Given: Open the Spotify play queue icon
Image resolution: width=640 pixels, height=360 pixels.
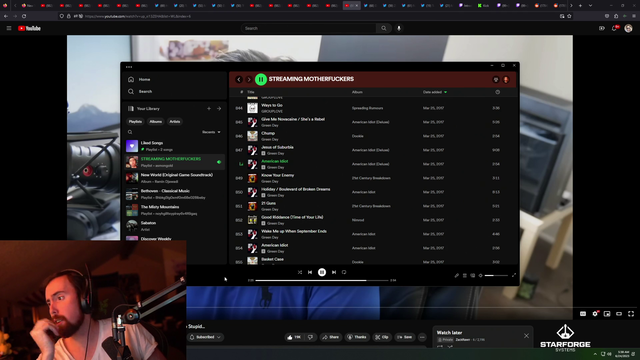Looking at the screenshot, I should pos(464,276).
